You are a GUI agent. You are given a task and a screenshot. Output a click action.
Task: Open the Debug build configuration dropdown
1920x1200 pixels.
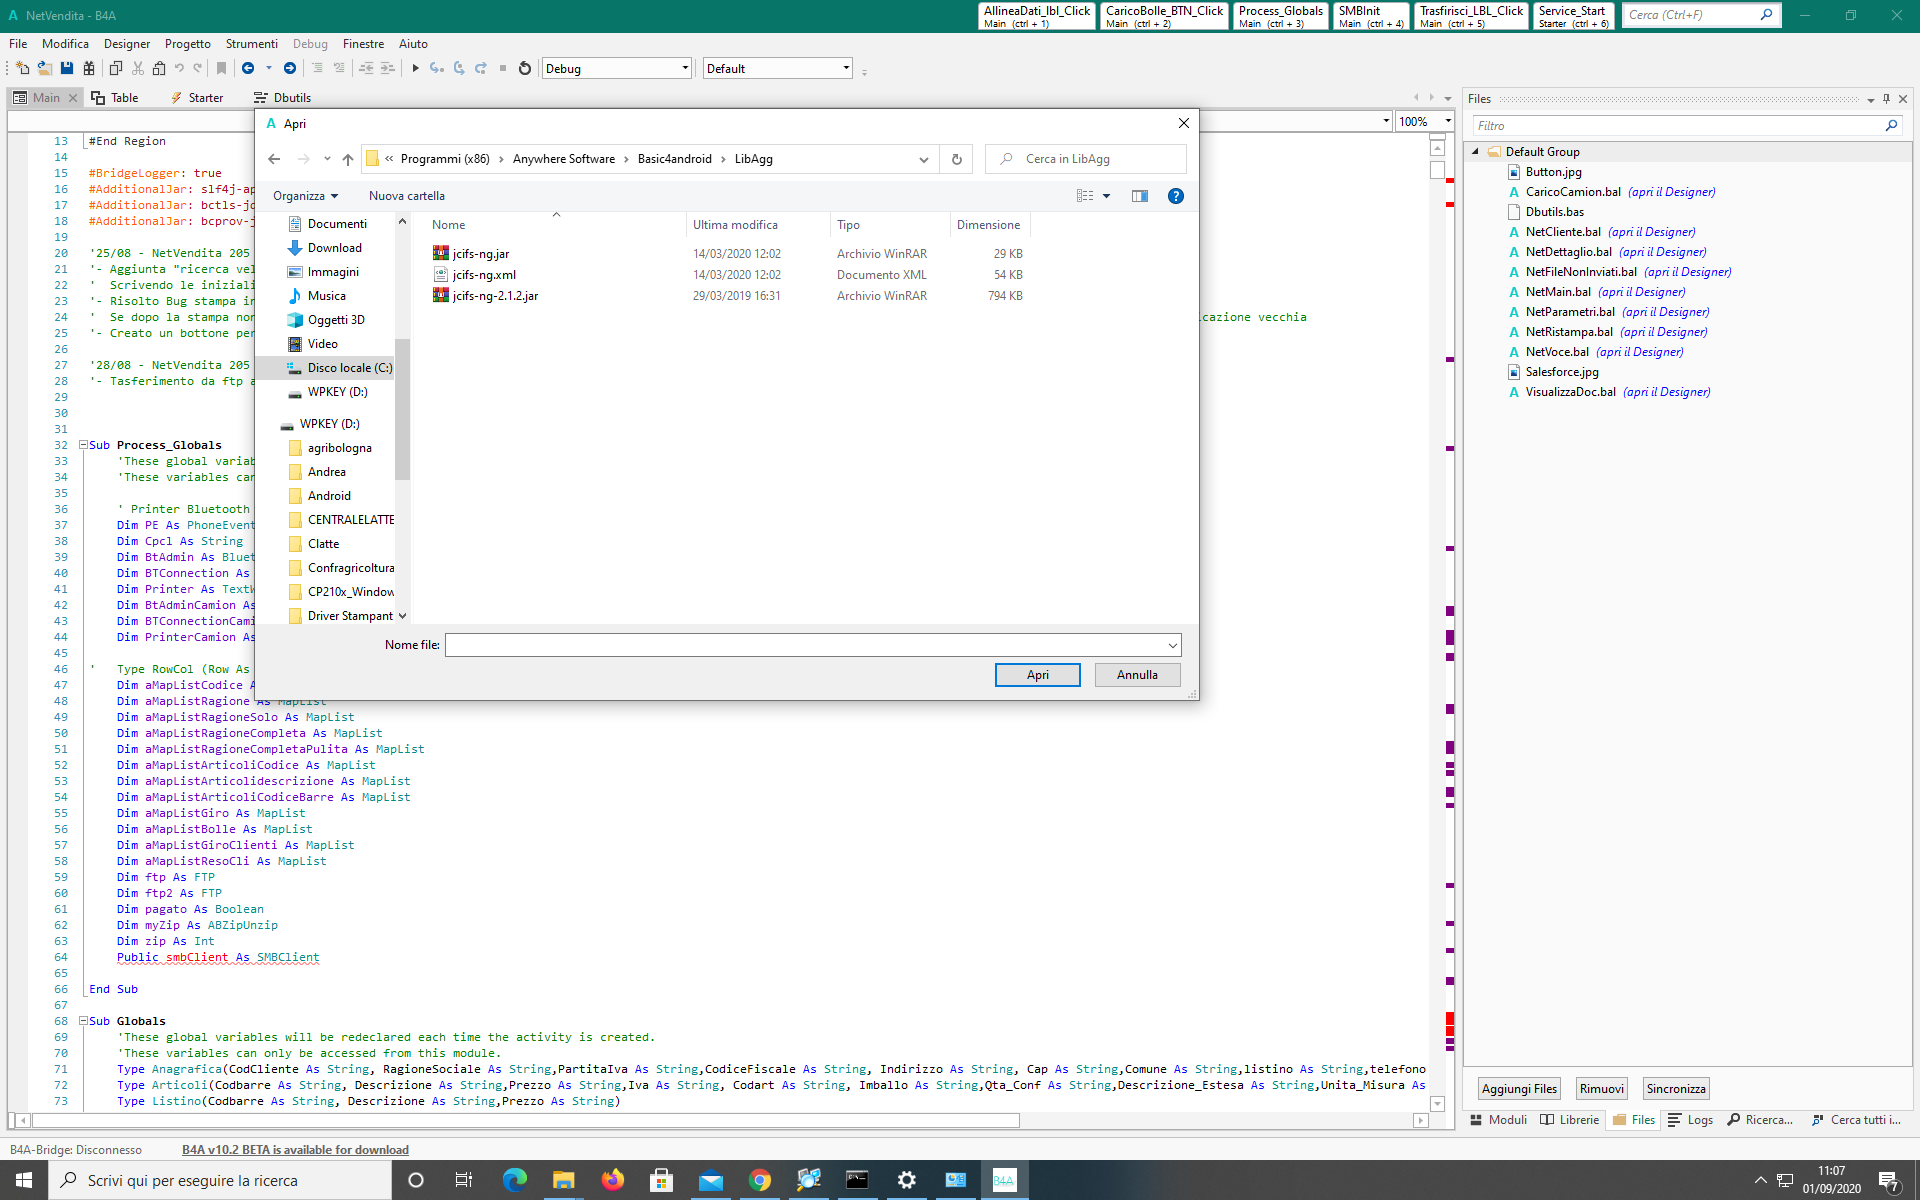pos(685,68)
